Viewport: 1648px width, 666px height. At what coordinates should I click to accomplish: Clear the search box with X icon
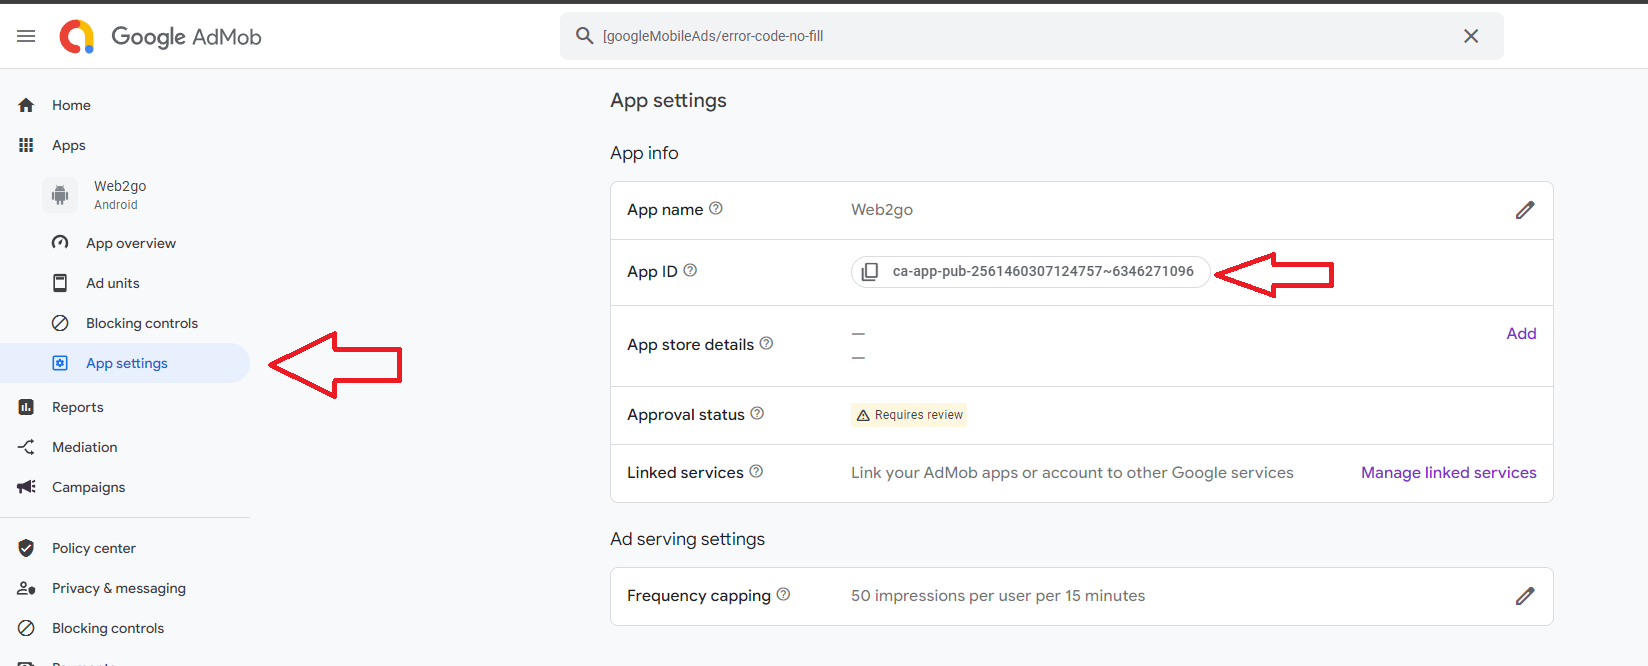pos(1470,36)
